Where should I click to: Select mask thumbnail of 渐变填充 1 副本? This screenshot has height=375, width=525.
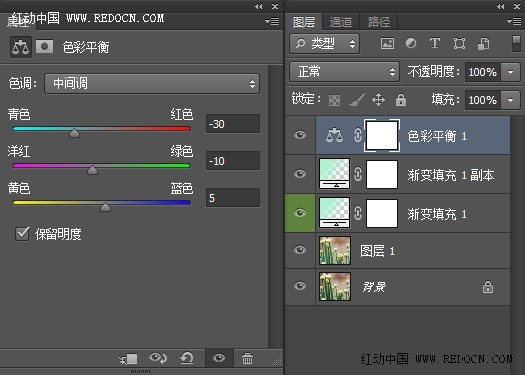click(x=382, y=174)
